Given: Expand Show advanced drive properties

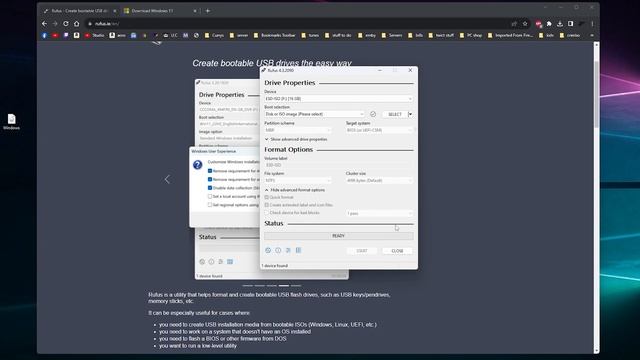Looking at the screenshot, I should [x=296, y=139].
